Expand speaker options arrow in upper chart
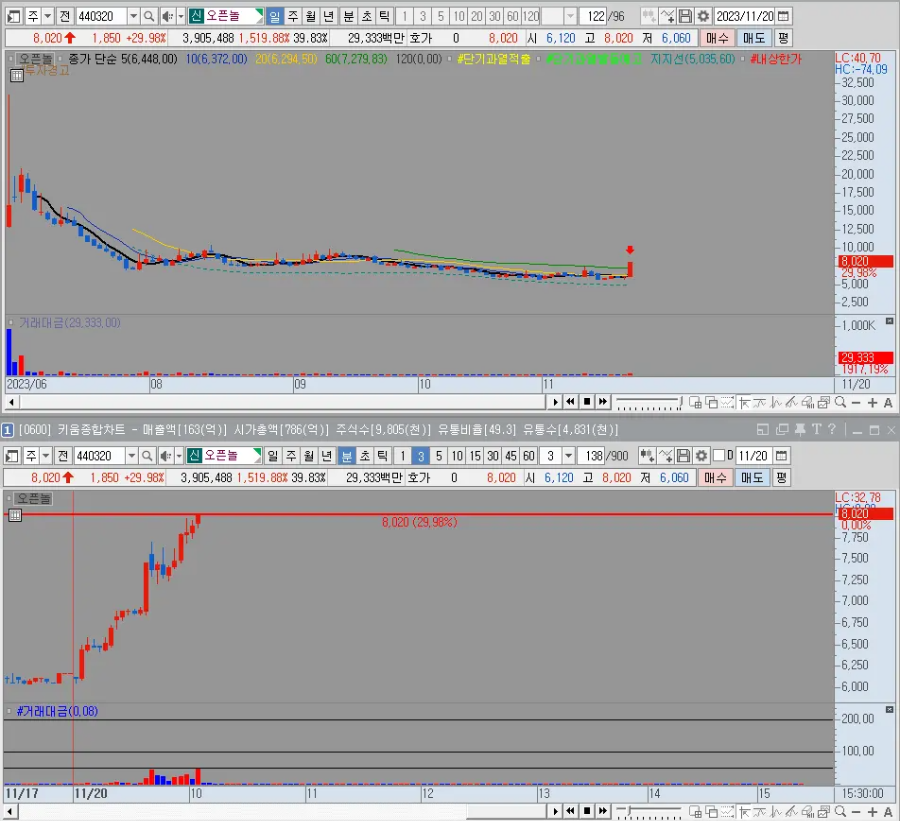The width and height of the screenshot is (900, 821). (x=180, y=16)
